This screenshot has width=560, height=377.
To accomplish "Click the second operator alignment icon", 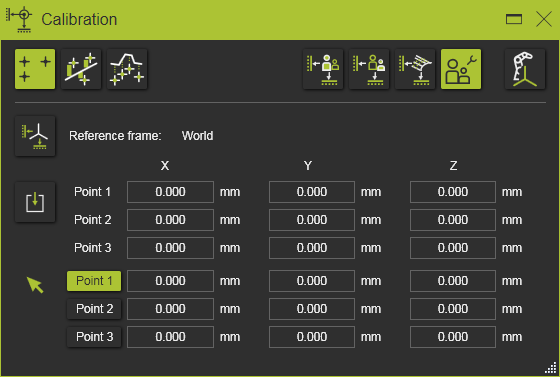I will pyautogui.click(x=369, y=69).
